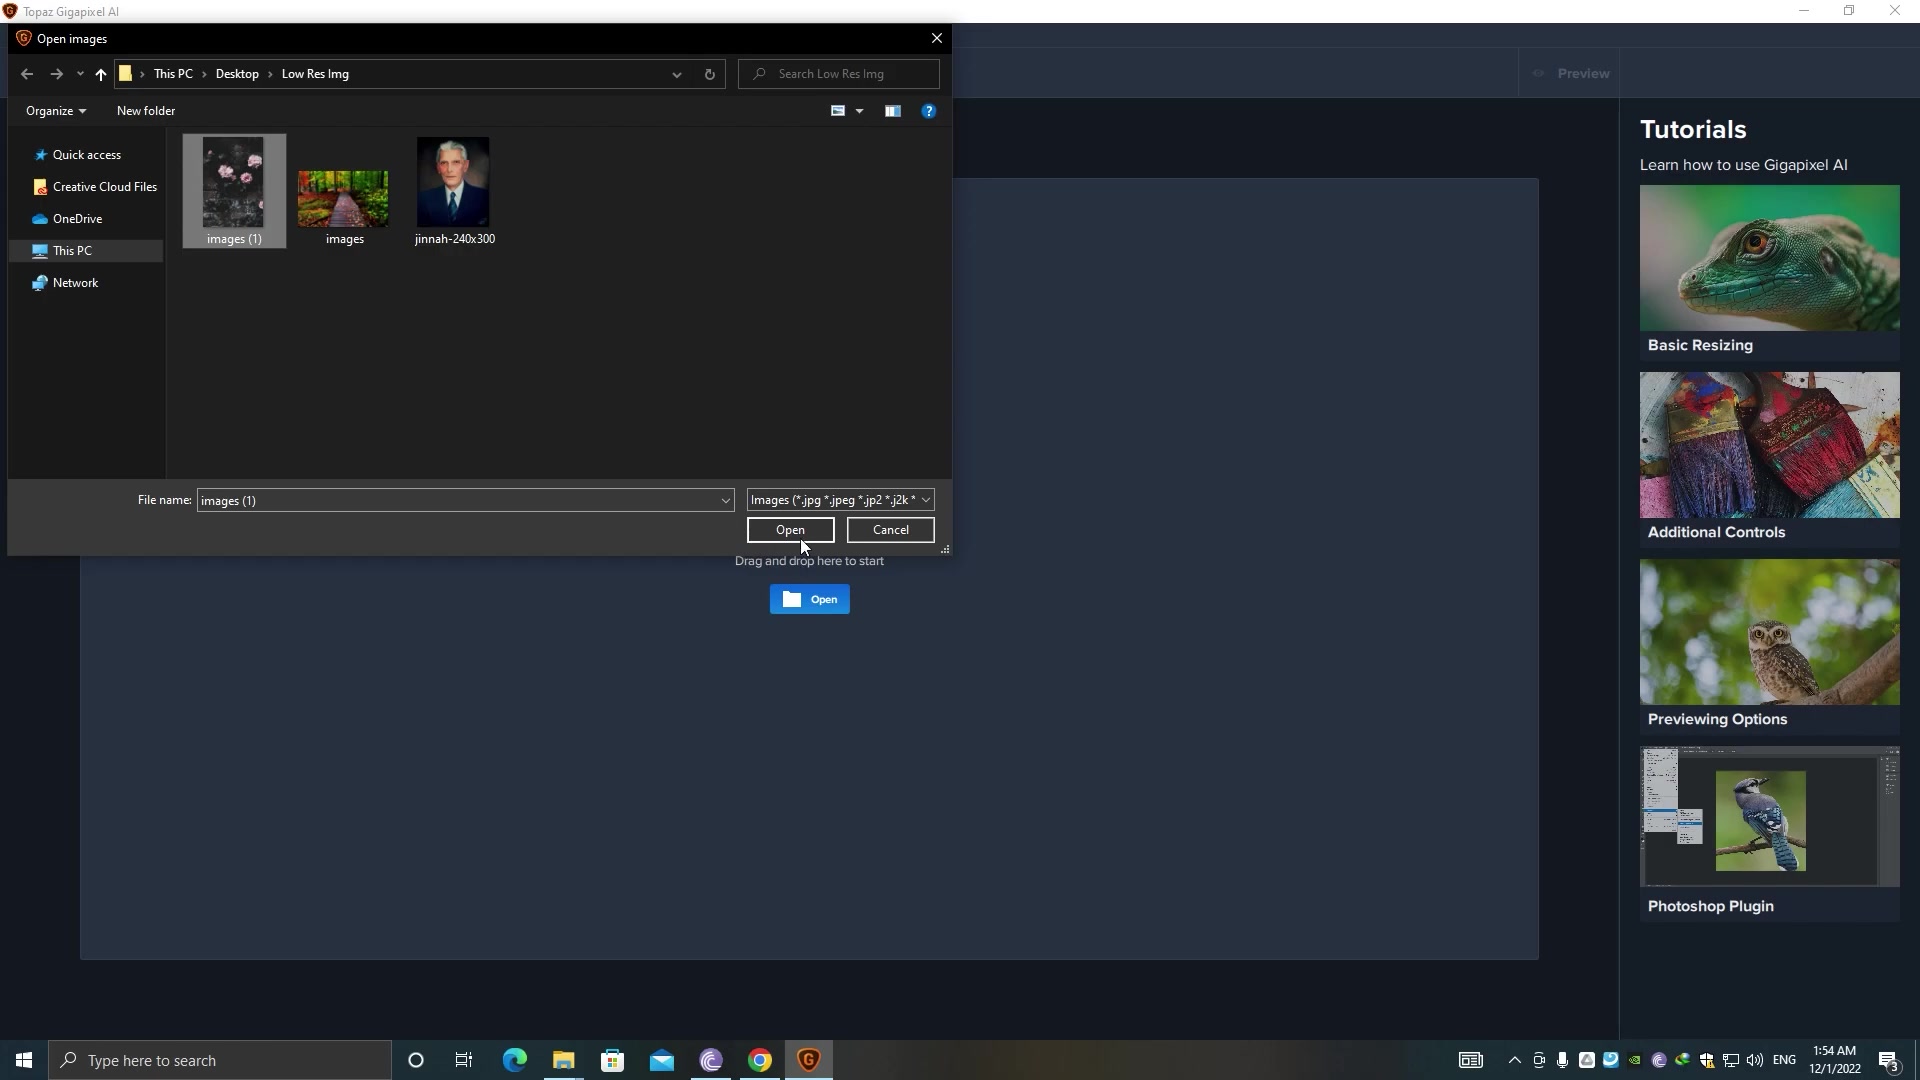Click the blue Open folder button in Gigapixel
1920x1080 pixels.
click(810, 599)
